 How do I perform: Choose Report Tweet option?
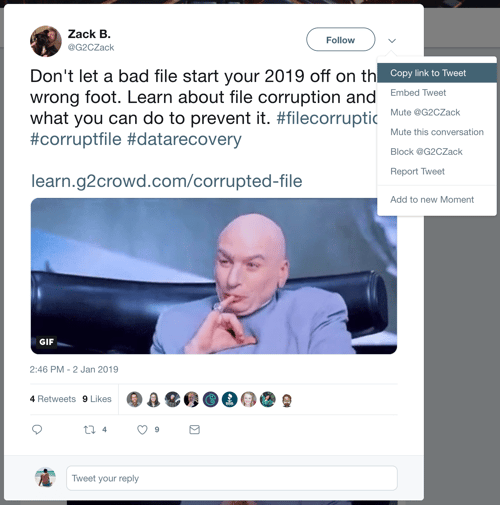click(417, 171)
